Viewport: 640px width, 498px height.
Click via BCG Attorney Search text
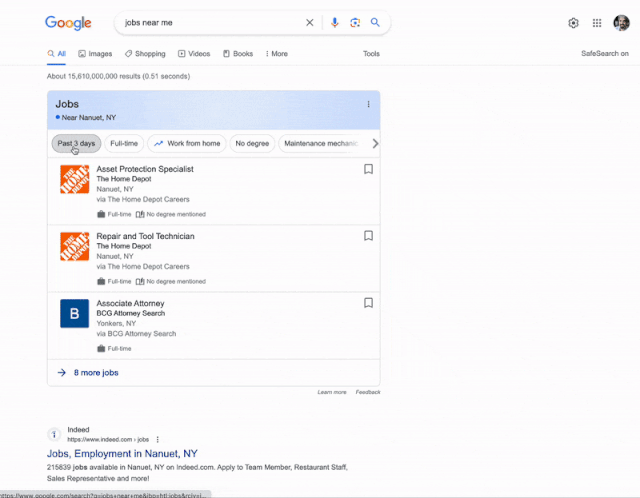(x=136, y=334)
